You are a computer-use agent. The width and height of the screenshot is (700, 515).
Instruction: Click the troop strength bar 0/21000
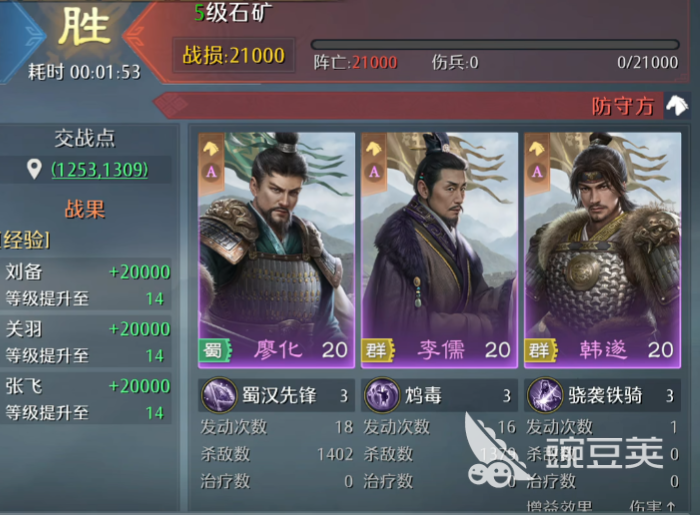[x=495, y=45]
